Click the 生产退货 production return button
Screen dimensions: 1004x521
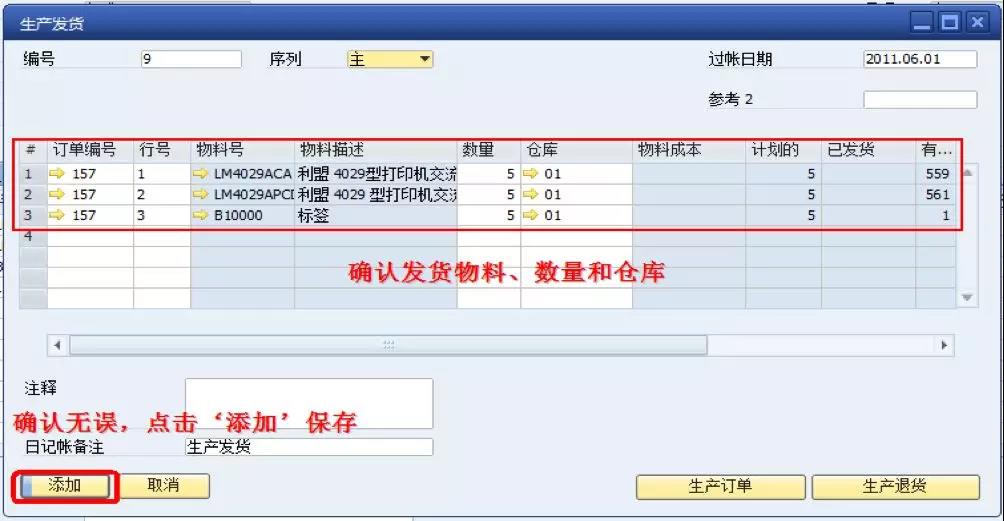click(x=895, y=487)
